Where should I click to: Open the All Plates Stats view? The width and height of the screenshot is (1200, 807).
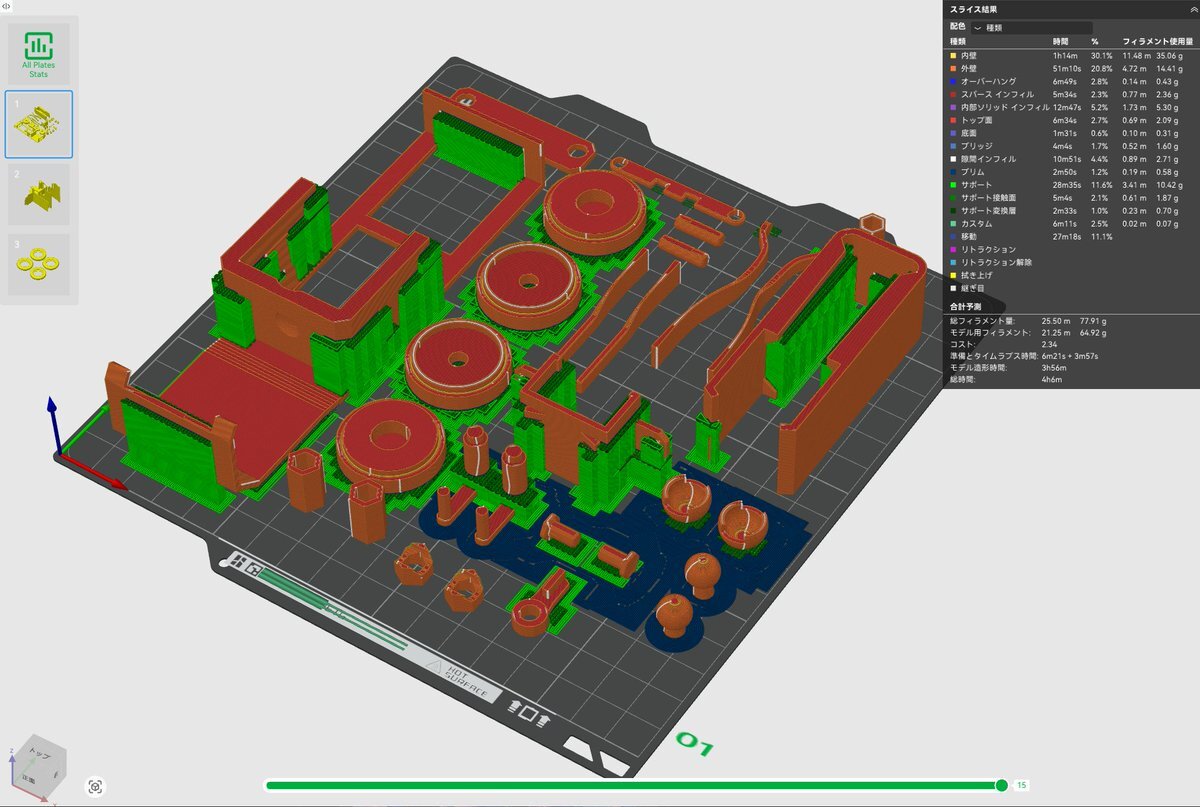click(x=39, y=53)
